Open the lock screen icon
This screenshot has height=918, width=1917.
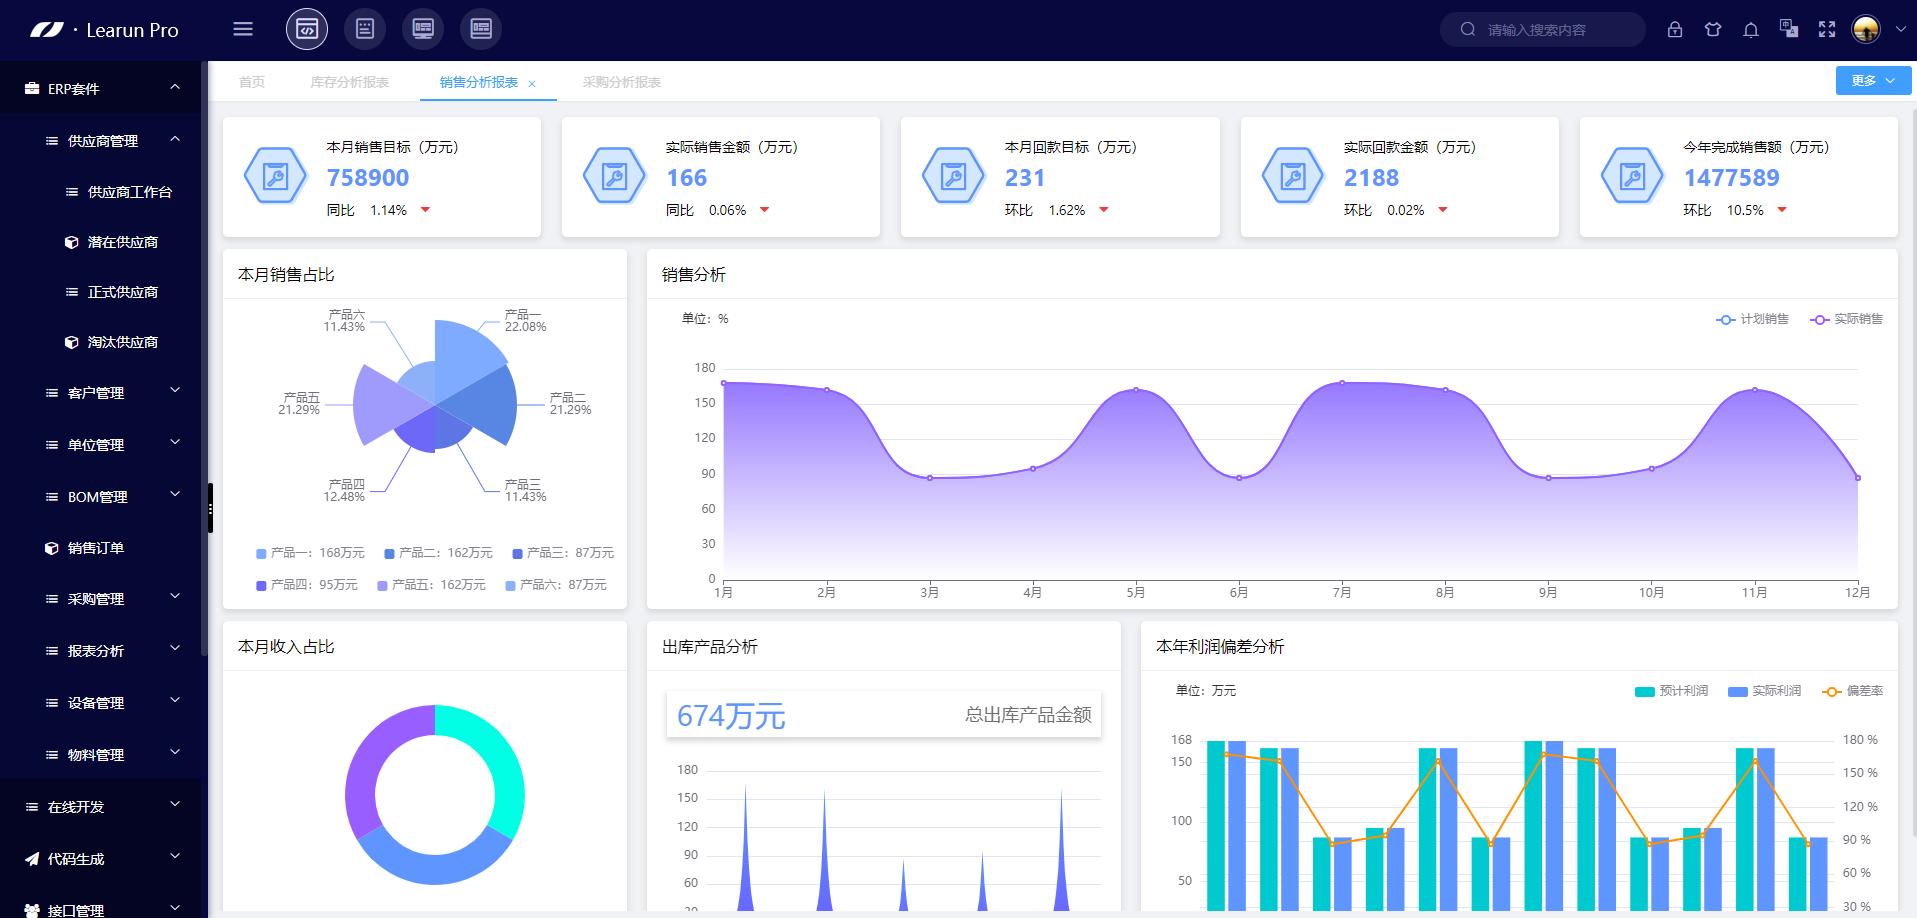(1675, 29)
